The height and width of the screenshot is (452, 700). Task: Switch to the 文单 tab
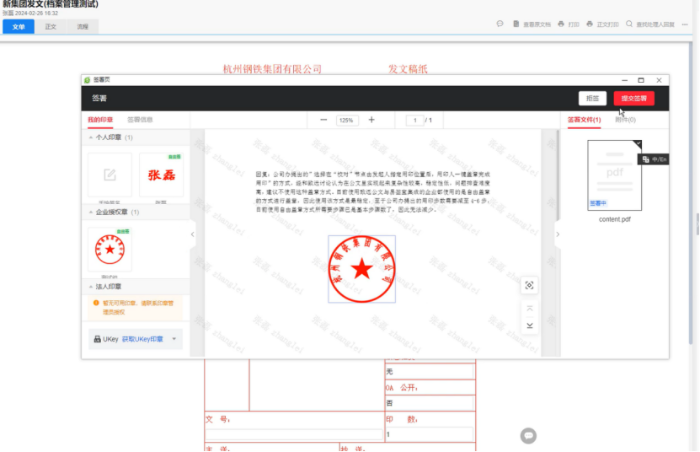pos(18,27)
